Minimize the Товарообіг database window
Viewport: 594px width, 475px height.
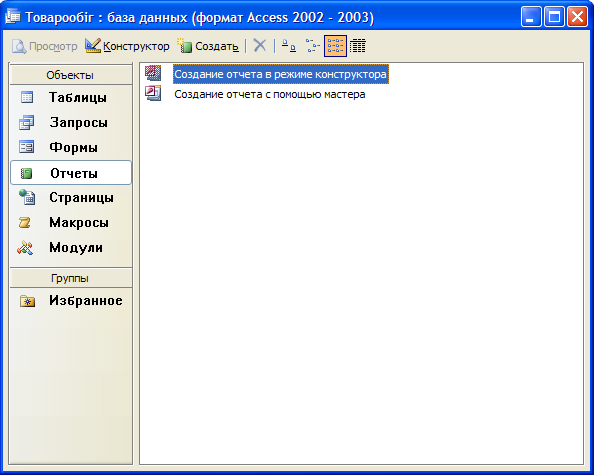click(531, 17)
